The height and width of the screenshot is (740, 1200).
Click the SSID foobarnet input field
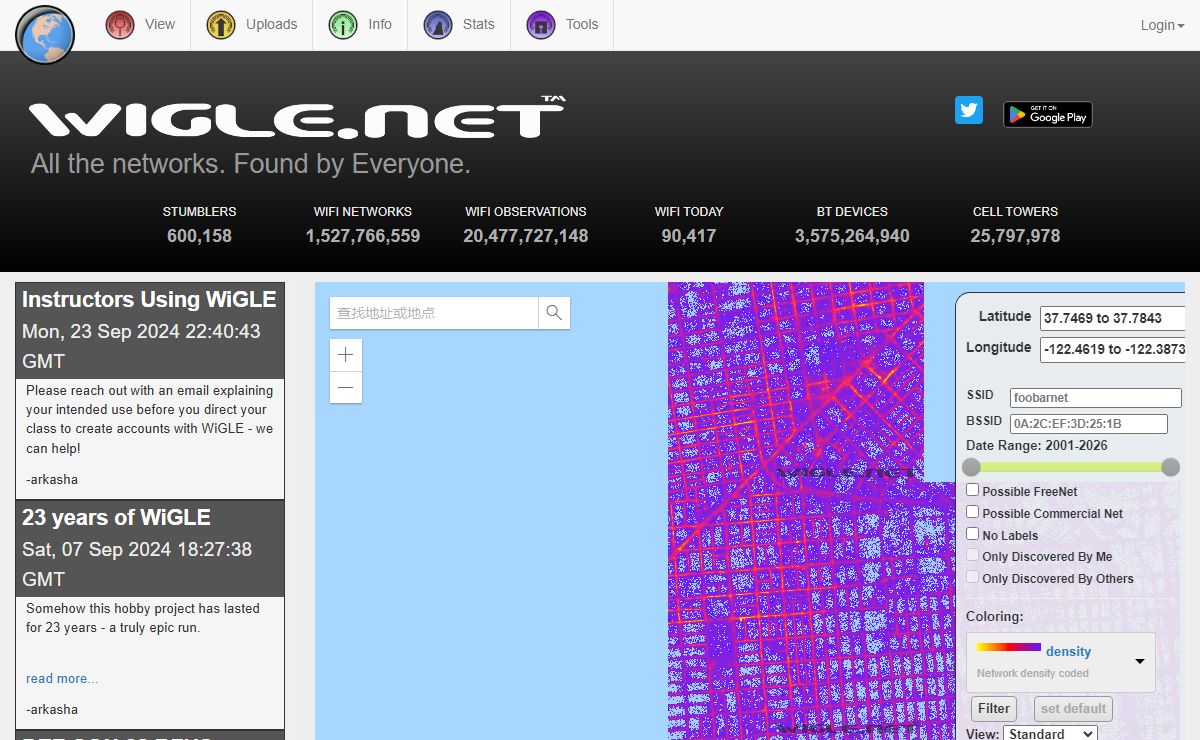pyautogui.click(x=1095, y=398)
